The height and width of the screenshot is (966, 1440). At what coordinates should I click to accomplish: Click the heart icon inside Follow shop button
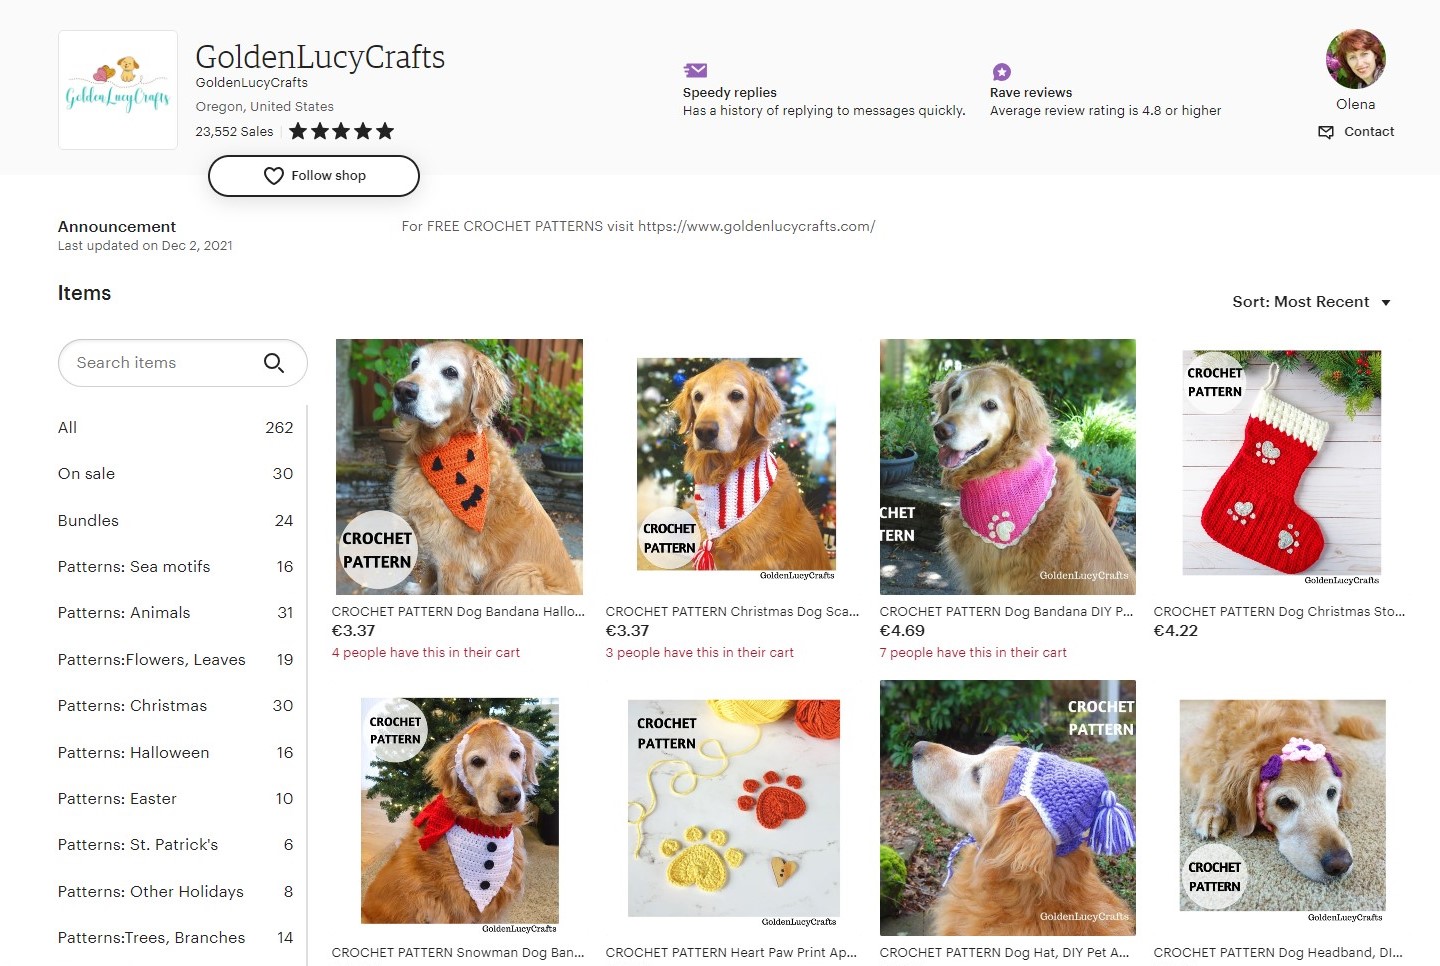pos(274,176)
